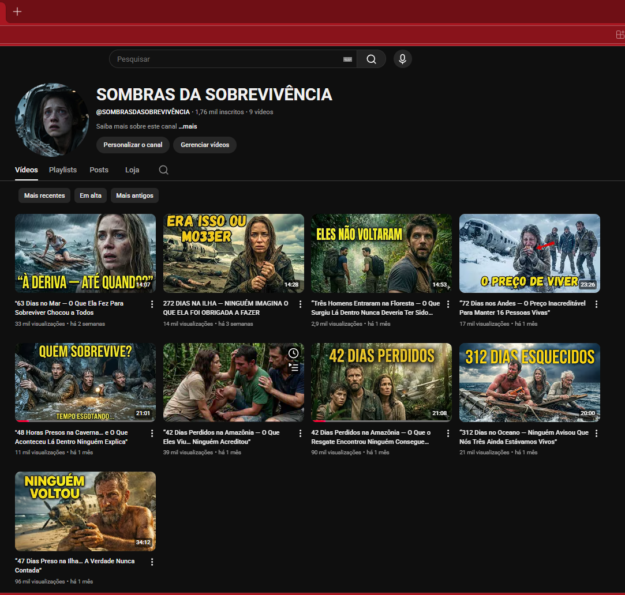Open 'O PREÇO DE VIVER' video thumbnail

click(529, 253)
